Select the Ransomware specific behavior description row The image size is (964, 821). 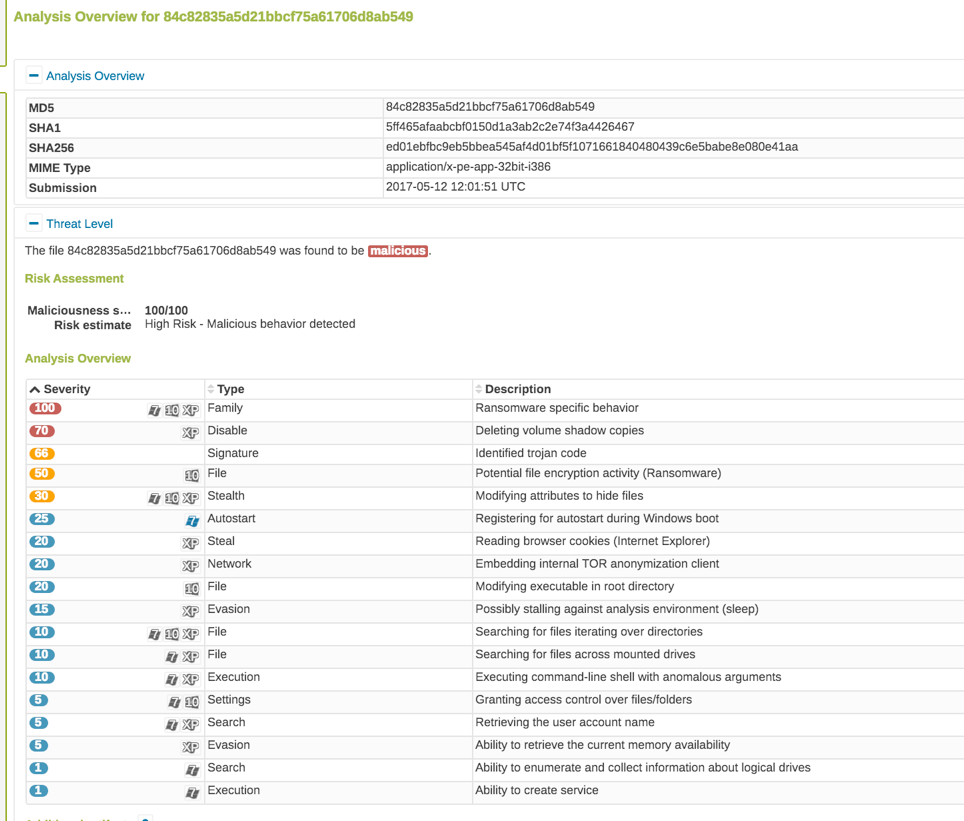[556, 408]
